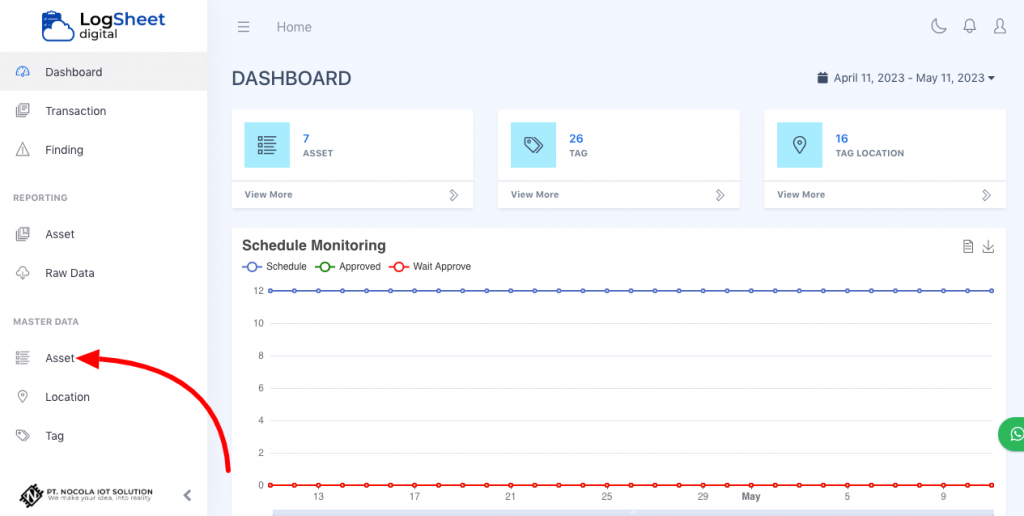The width and height of the screenshot is (1024, 516).
Task: Click the Tag Location card pin tile
Action: (799, 145)
